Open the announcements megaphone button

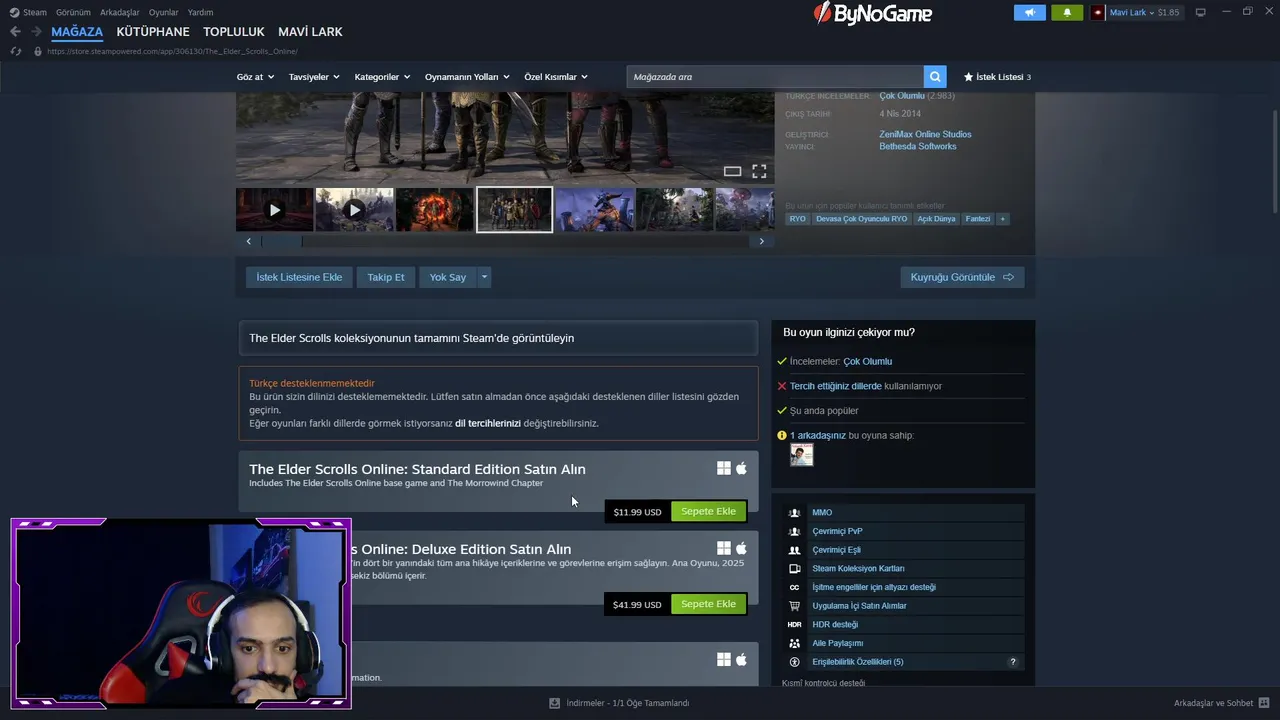[1029, 13]
